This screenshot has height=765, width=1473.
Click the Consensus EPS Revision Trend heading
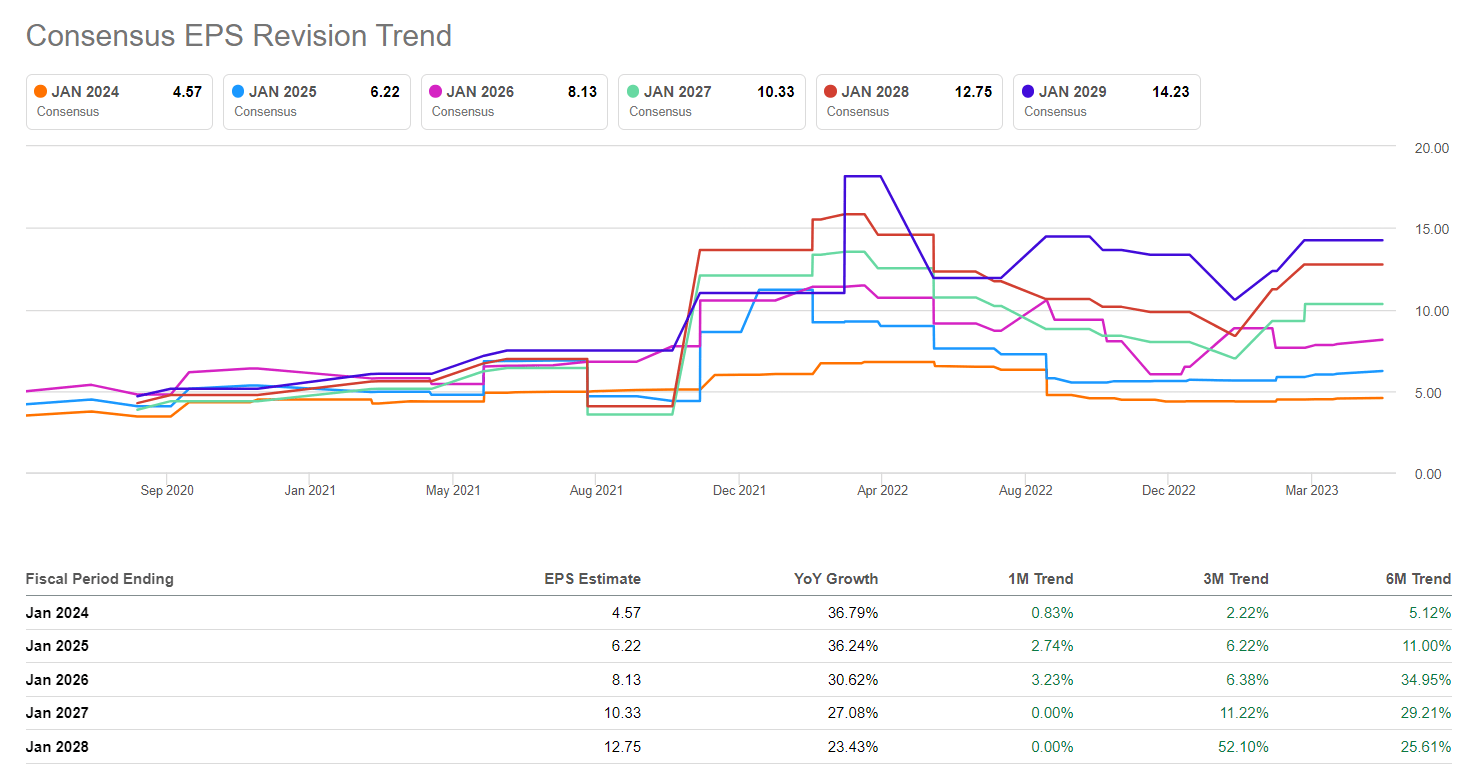point(239,36)
